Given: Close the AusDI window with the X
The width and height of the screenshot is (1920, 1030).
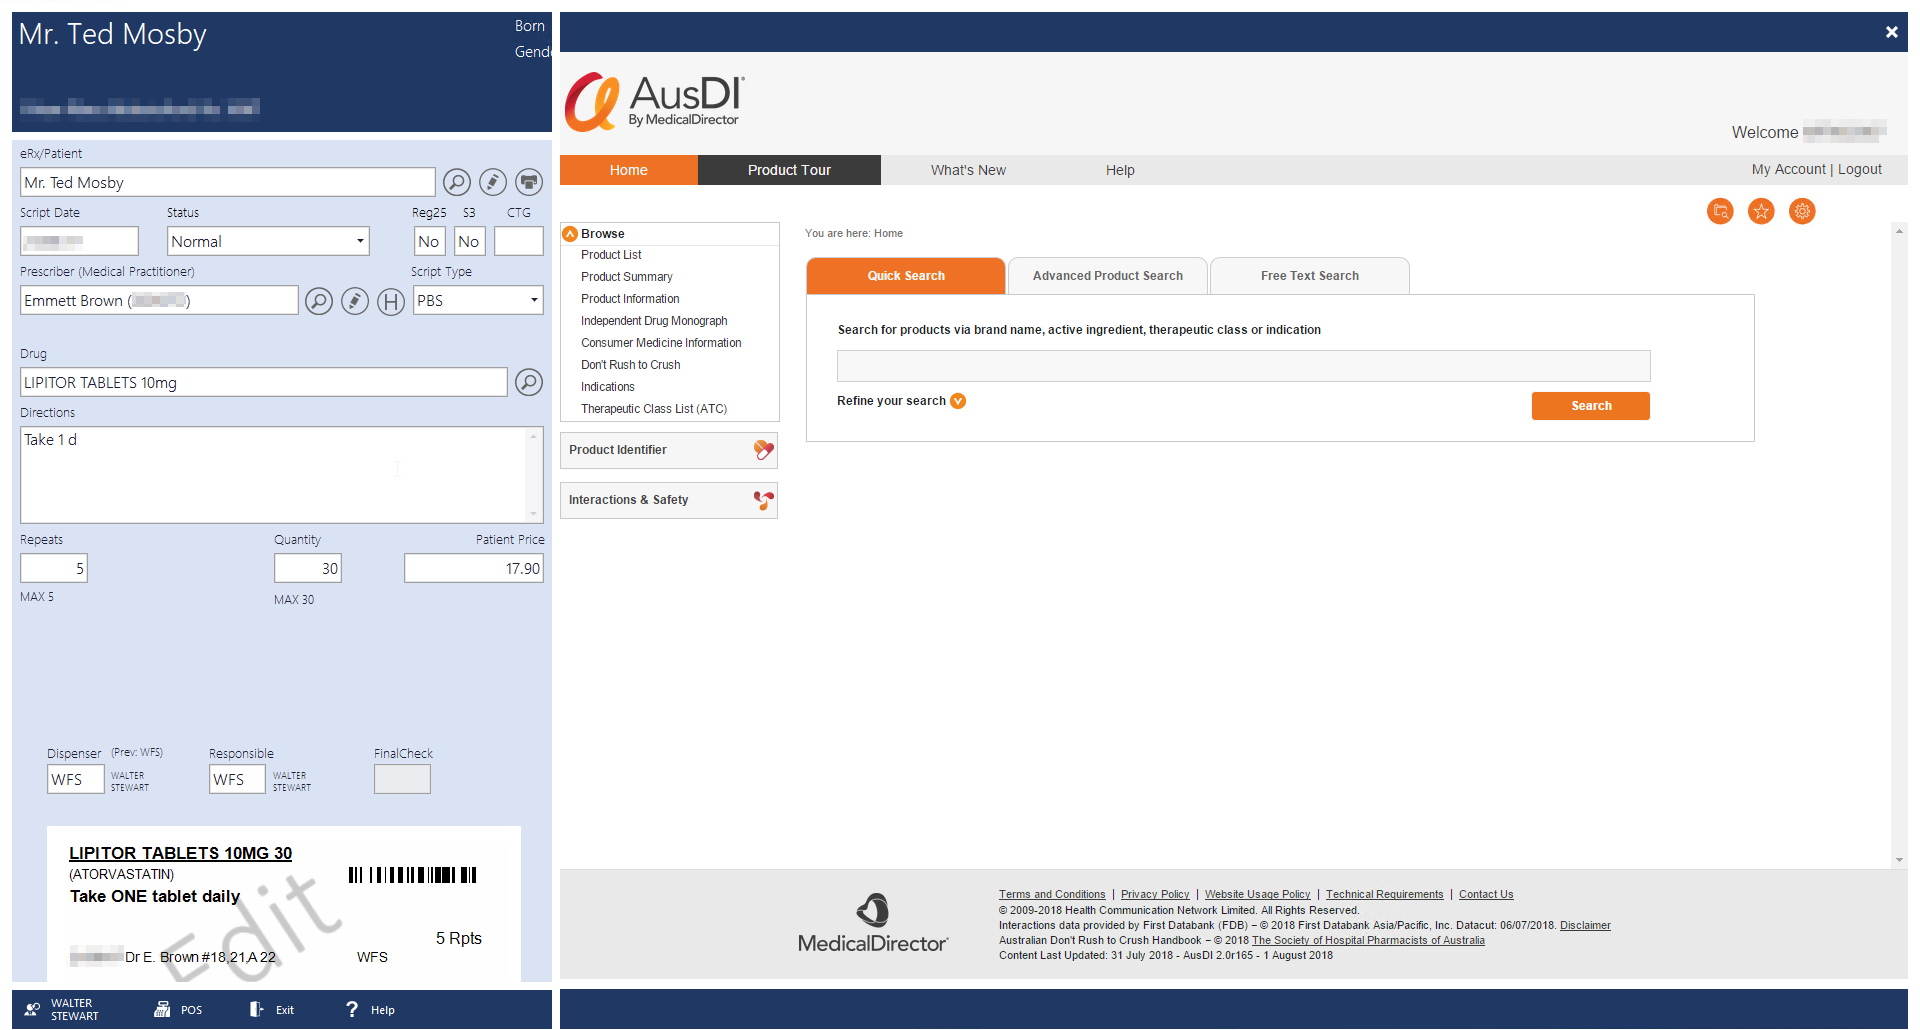Looking at the screenshot, I should 1891,32.
